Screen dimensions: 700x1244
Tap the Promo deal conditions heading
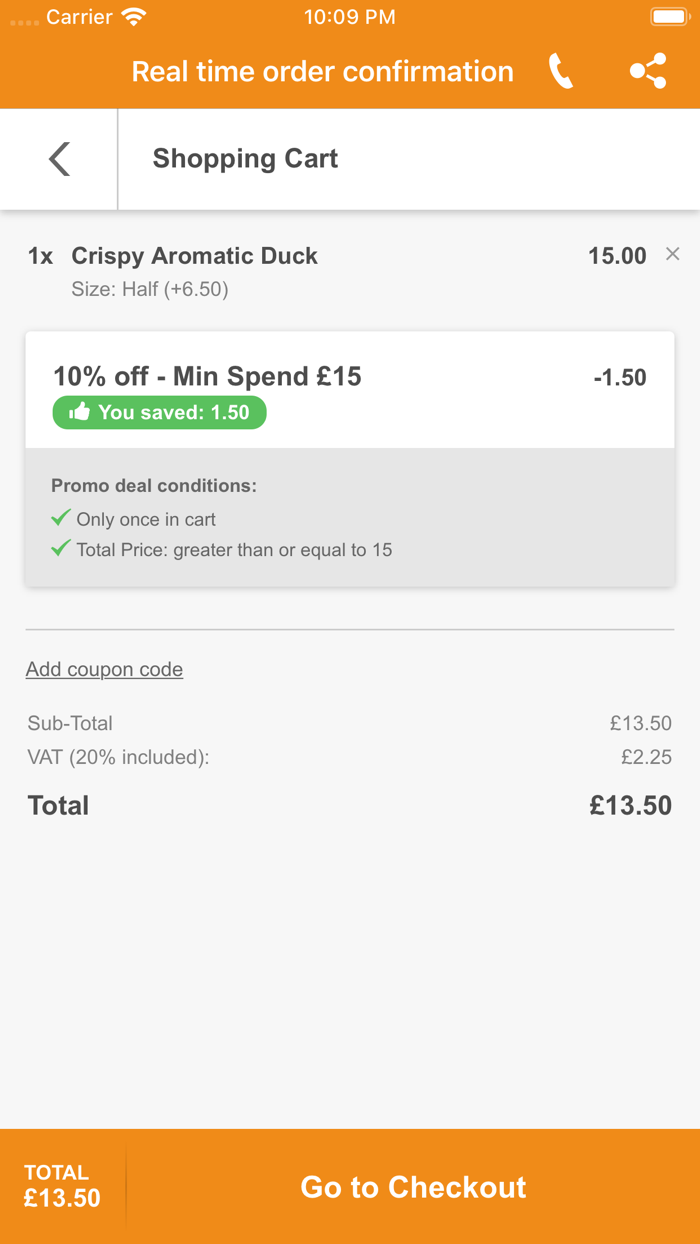154,486
